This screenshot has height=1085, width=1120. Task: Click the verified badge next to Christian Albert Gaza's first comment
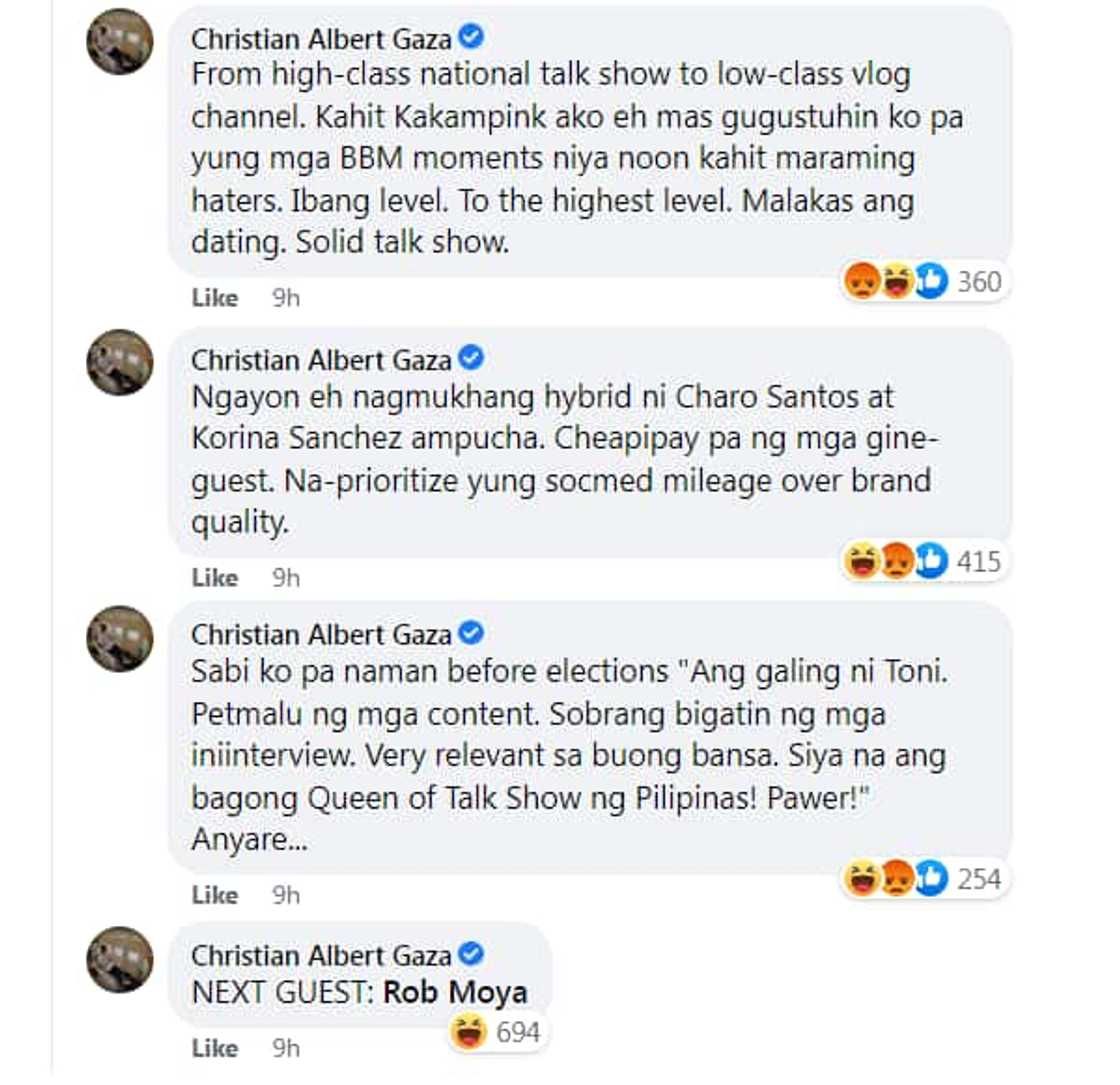(x=470, y=39)
